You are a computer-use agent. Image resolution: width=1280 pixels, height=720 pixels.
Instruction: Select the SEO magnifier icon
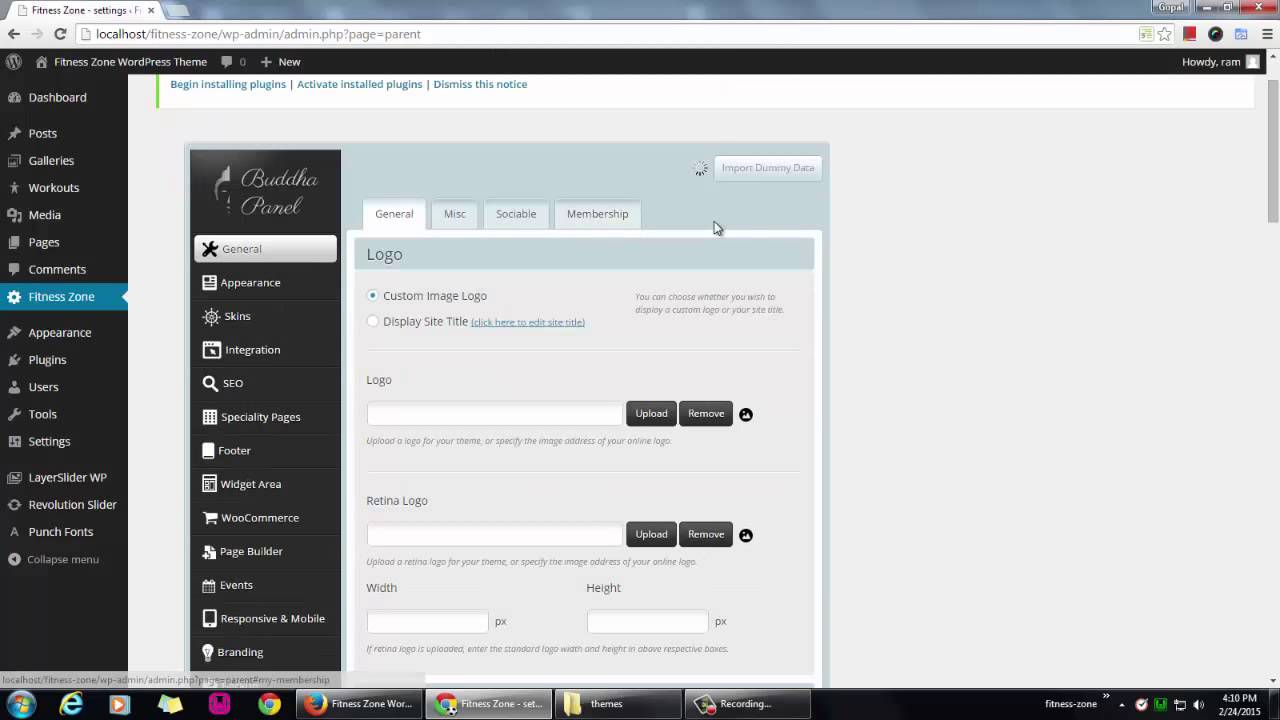point(210,383)
